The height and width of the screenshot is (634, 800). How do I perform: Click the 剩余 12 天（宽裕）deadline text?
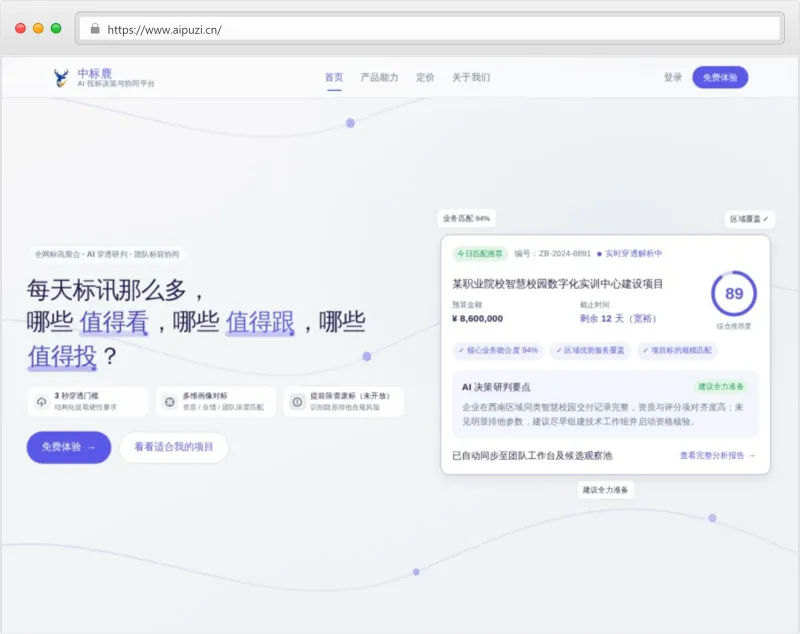coord(618,319)
